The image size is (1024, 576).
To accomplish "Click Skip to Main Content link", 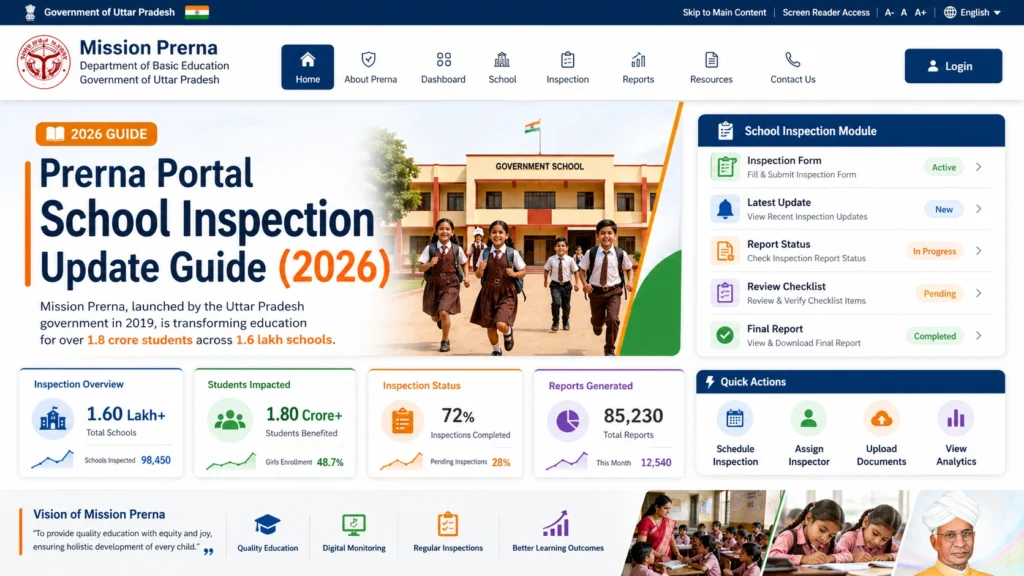I will click(724, 12).
